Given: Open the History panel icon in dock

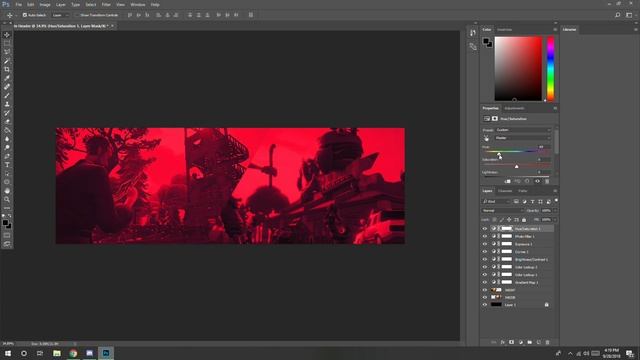Looking at the screenshot, I should [x=473, y=33].
